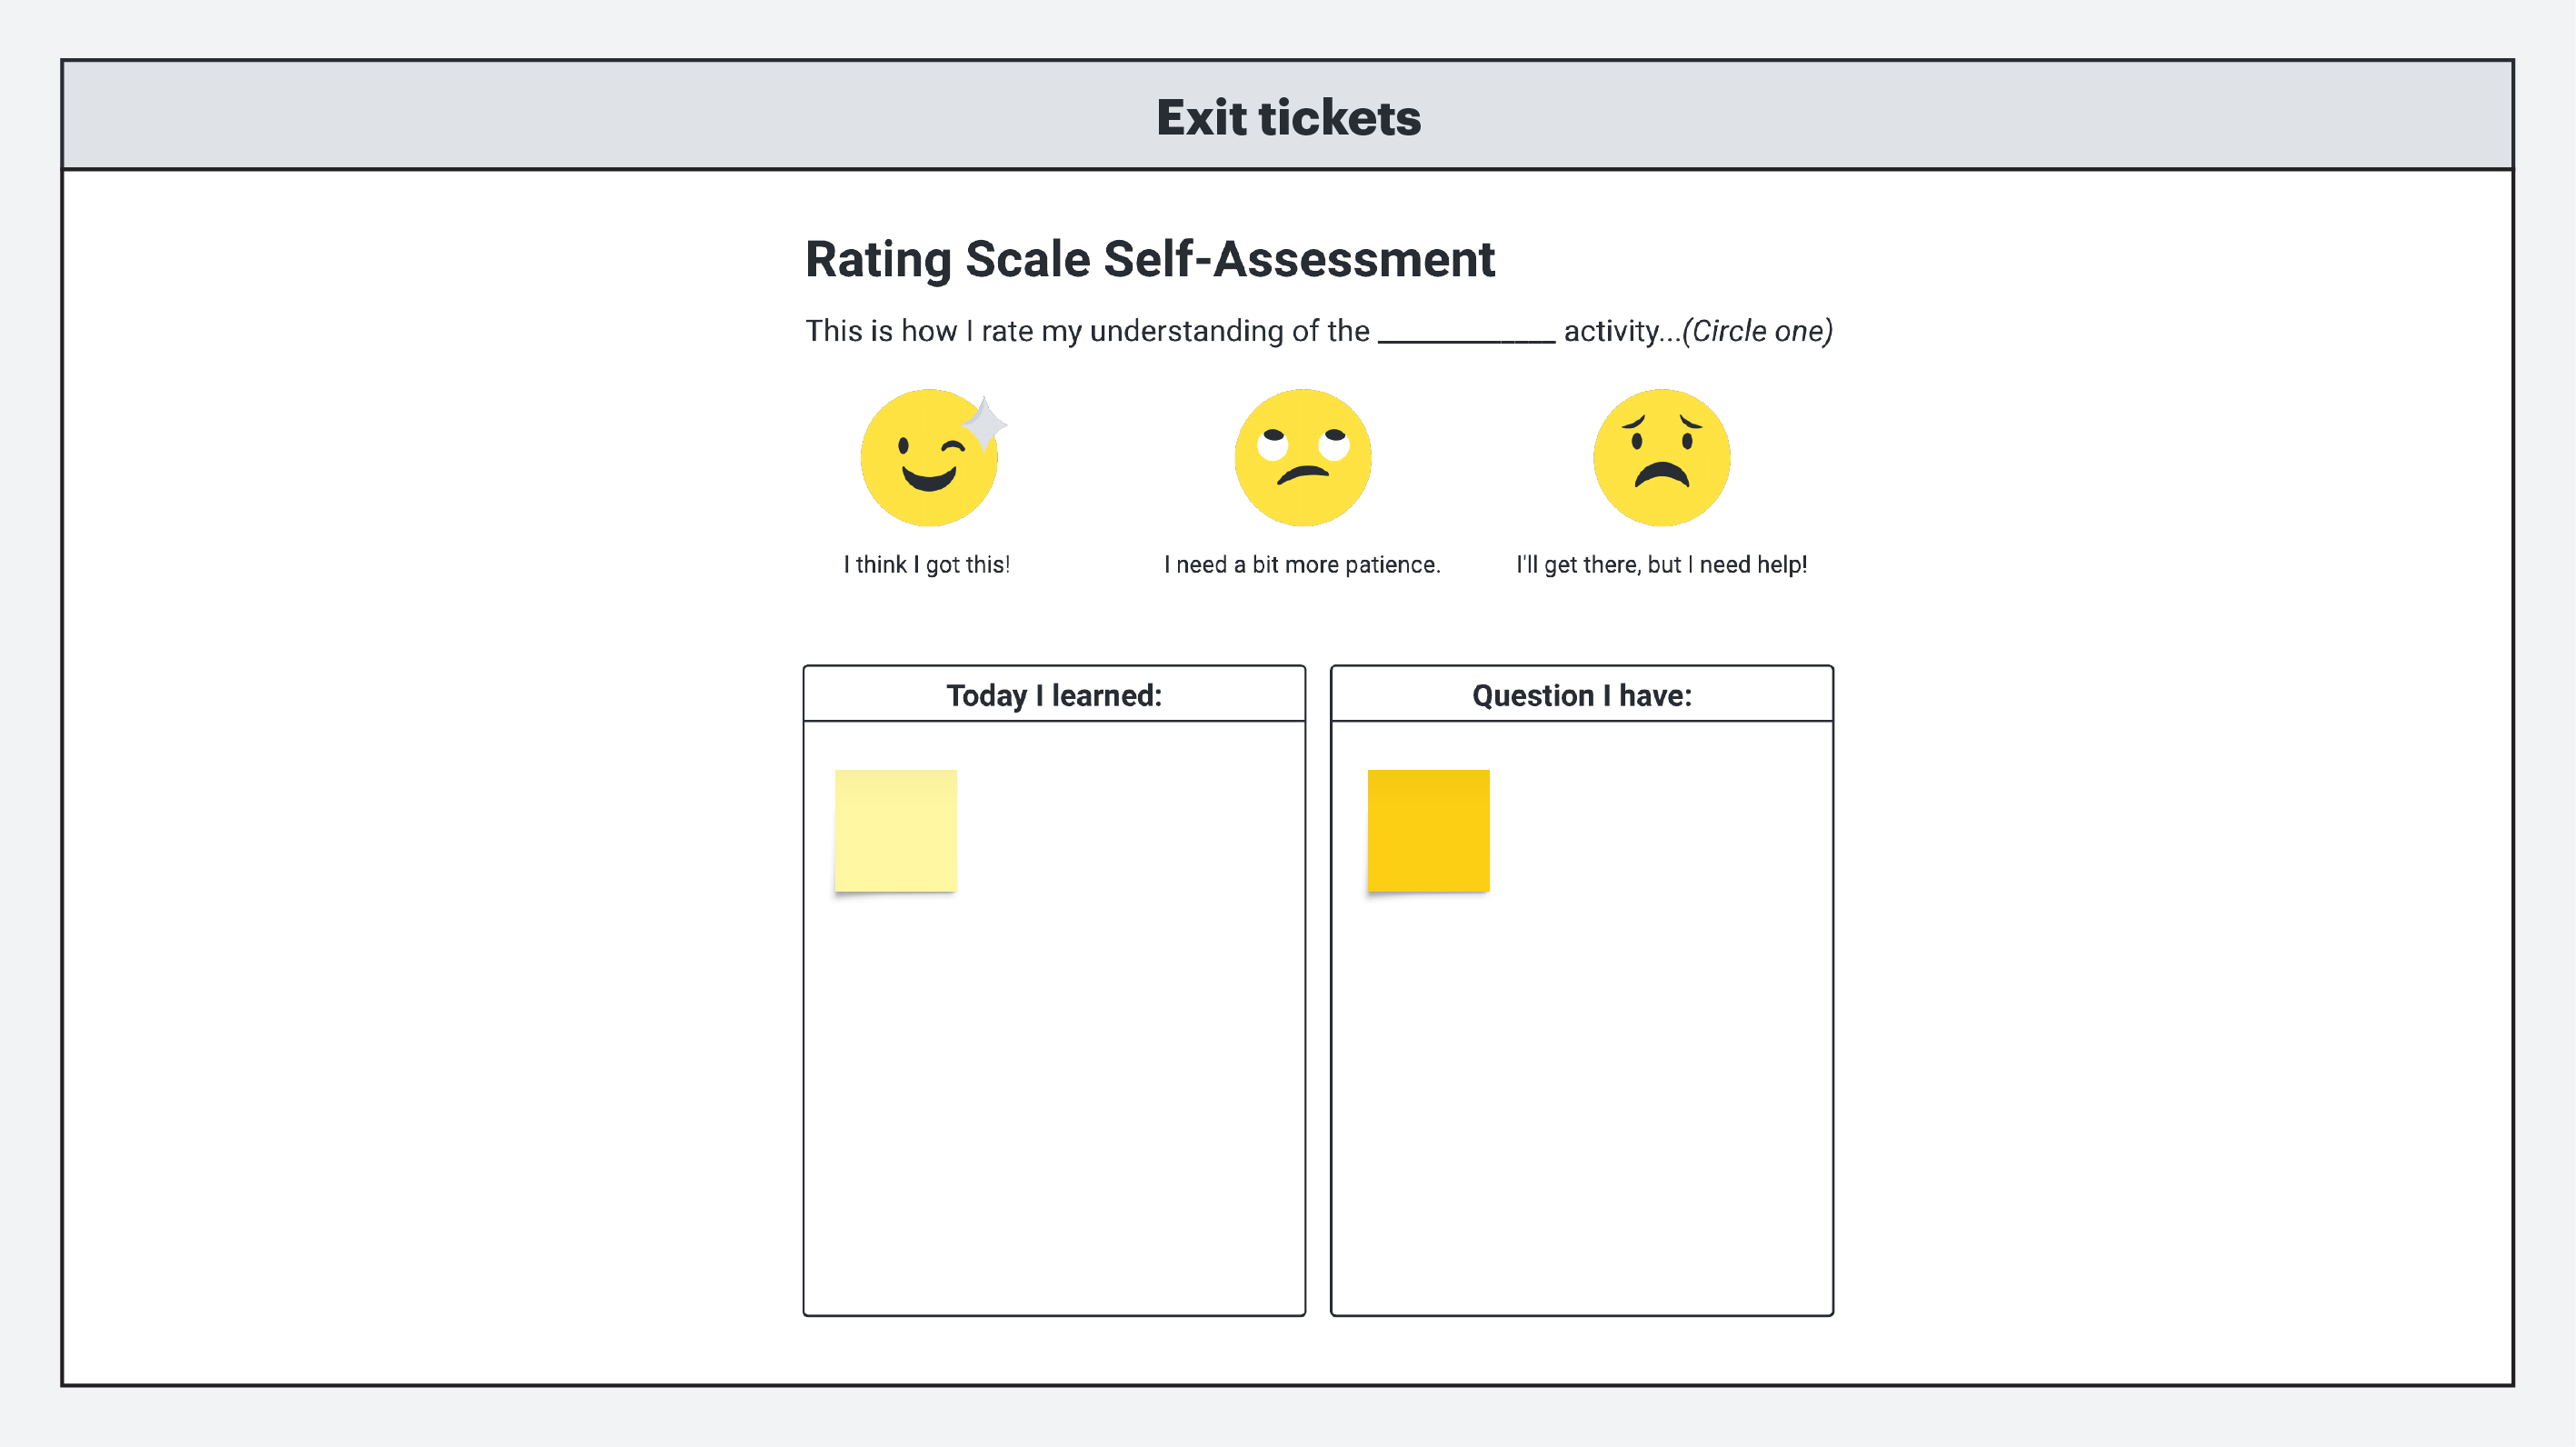Select the pale yellow sticky note

click(x=895, y=830)
